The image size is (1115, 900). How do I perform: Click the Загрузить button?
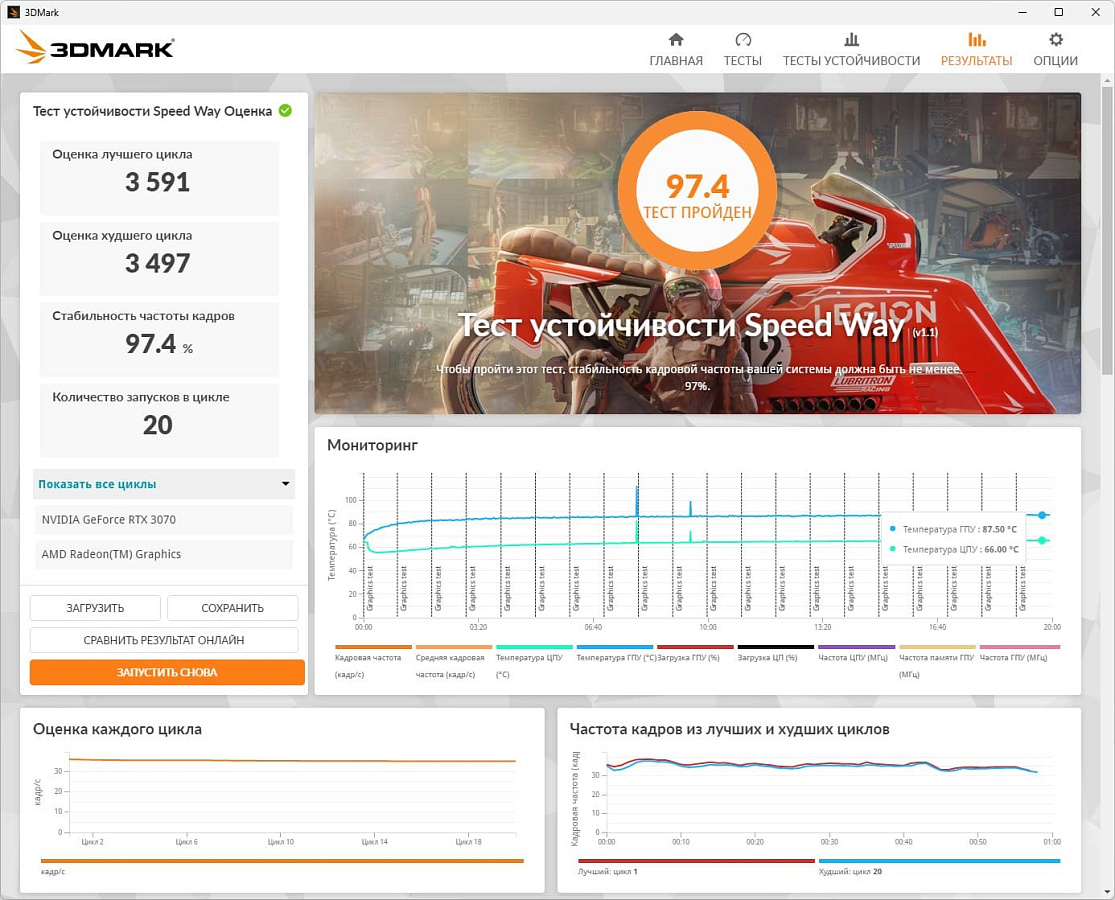(95, 608)
